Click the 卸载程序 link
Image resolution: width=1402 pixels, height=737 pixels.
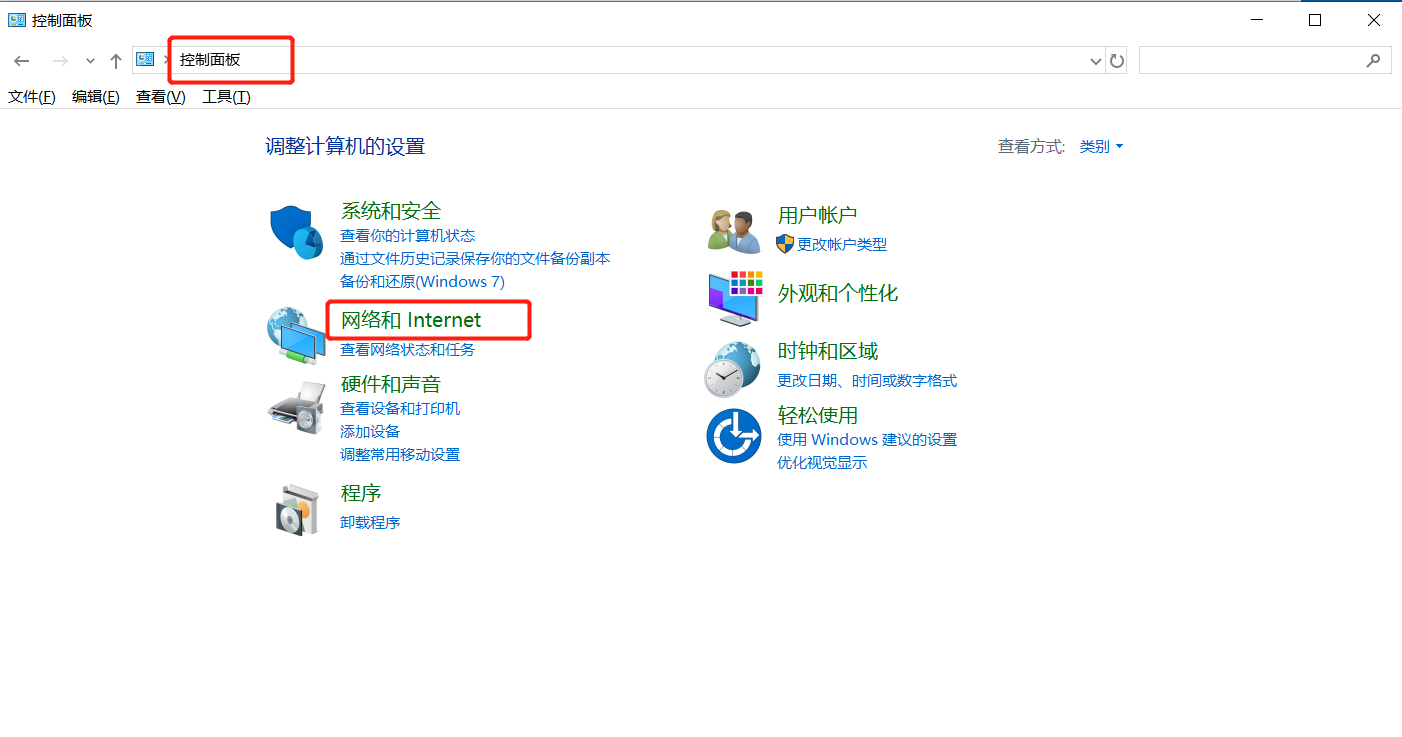[369, 521]
